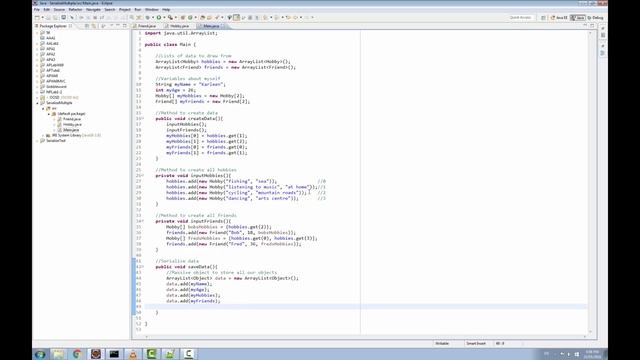
Task: Open the Refactor menu
Action: pos(76,9)
